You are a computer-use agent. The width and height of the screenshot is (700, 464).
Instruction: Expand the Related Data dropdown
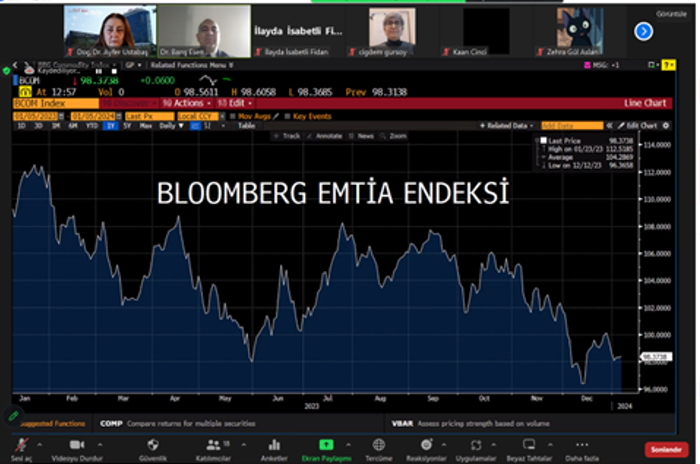click(x=507, y=126)
